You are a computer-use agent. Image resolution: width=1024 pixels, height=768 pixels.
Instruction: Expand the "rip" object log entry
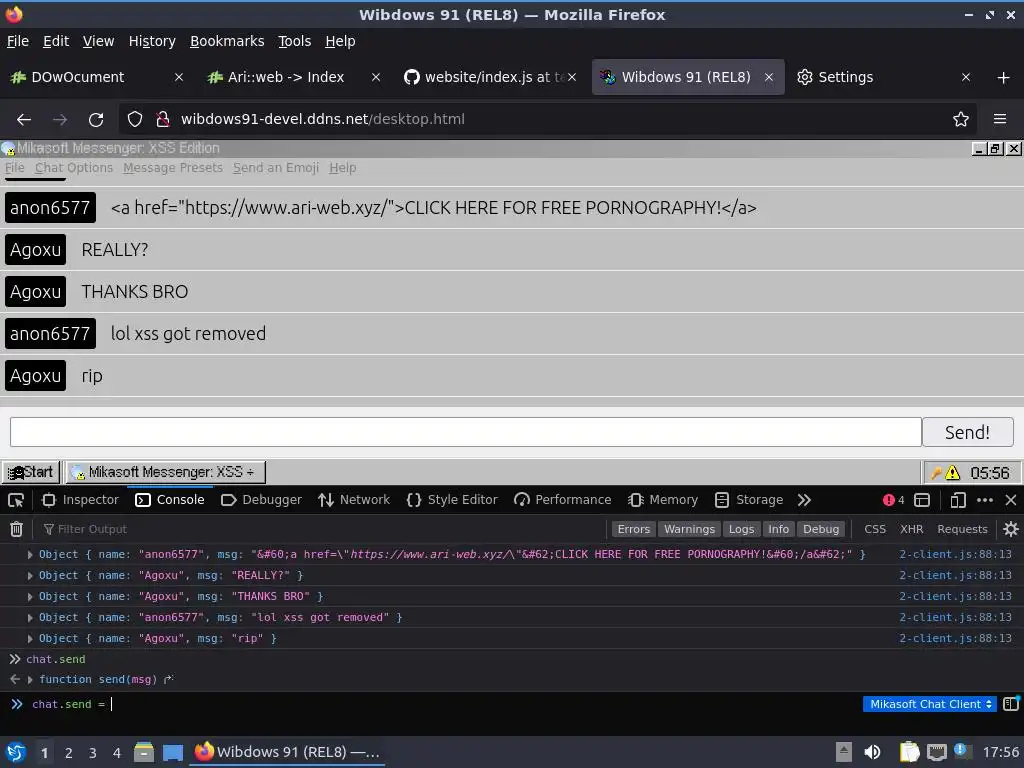tap(30, 638)
